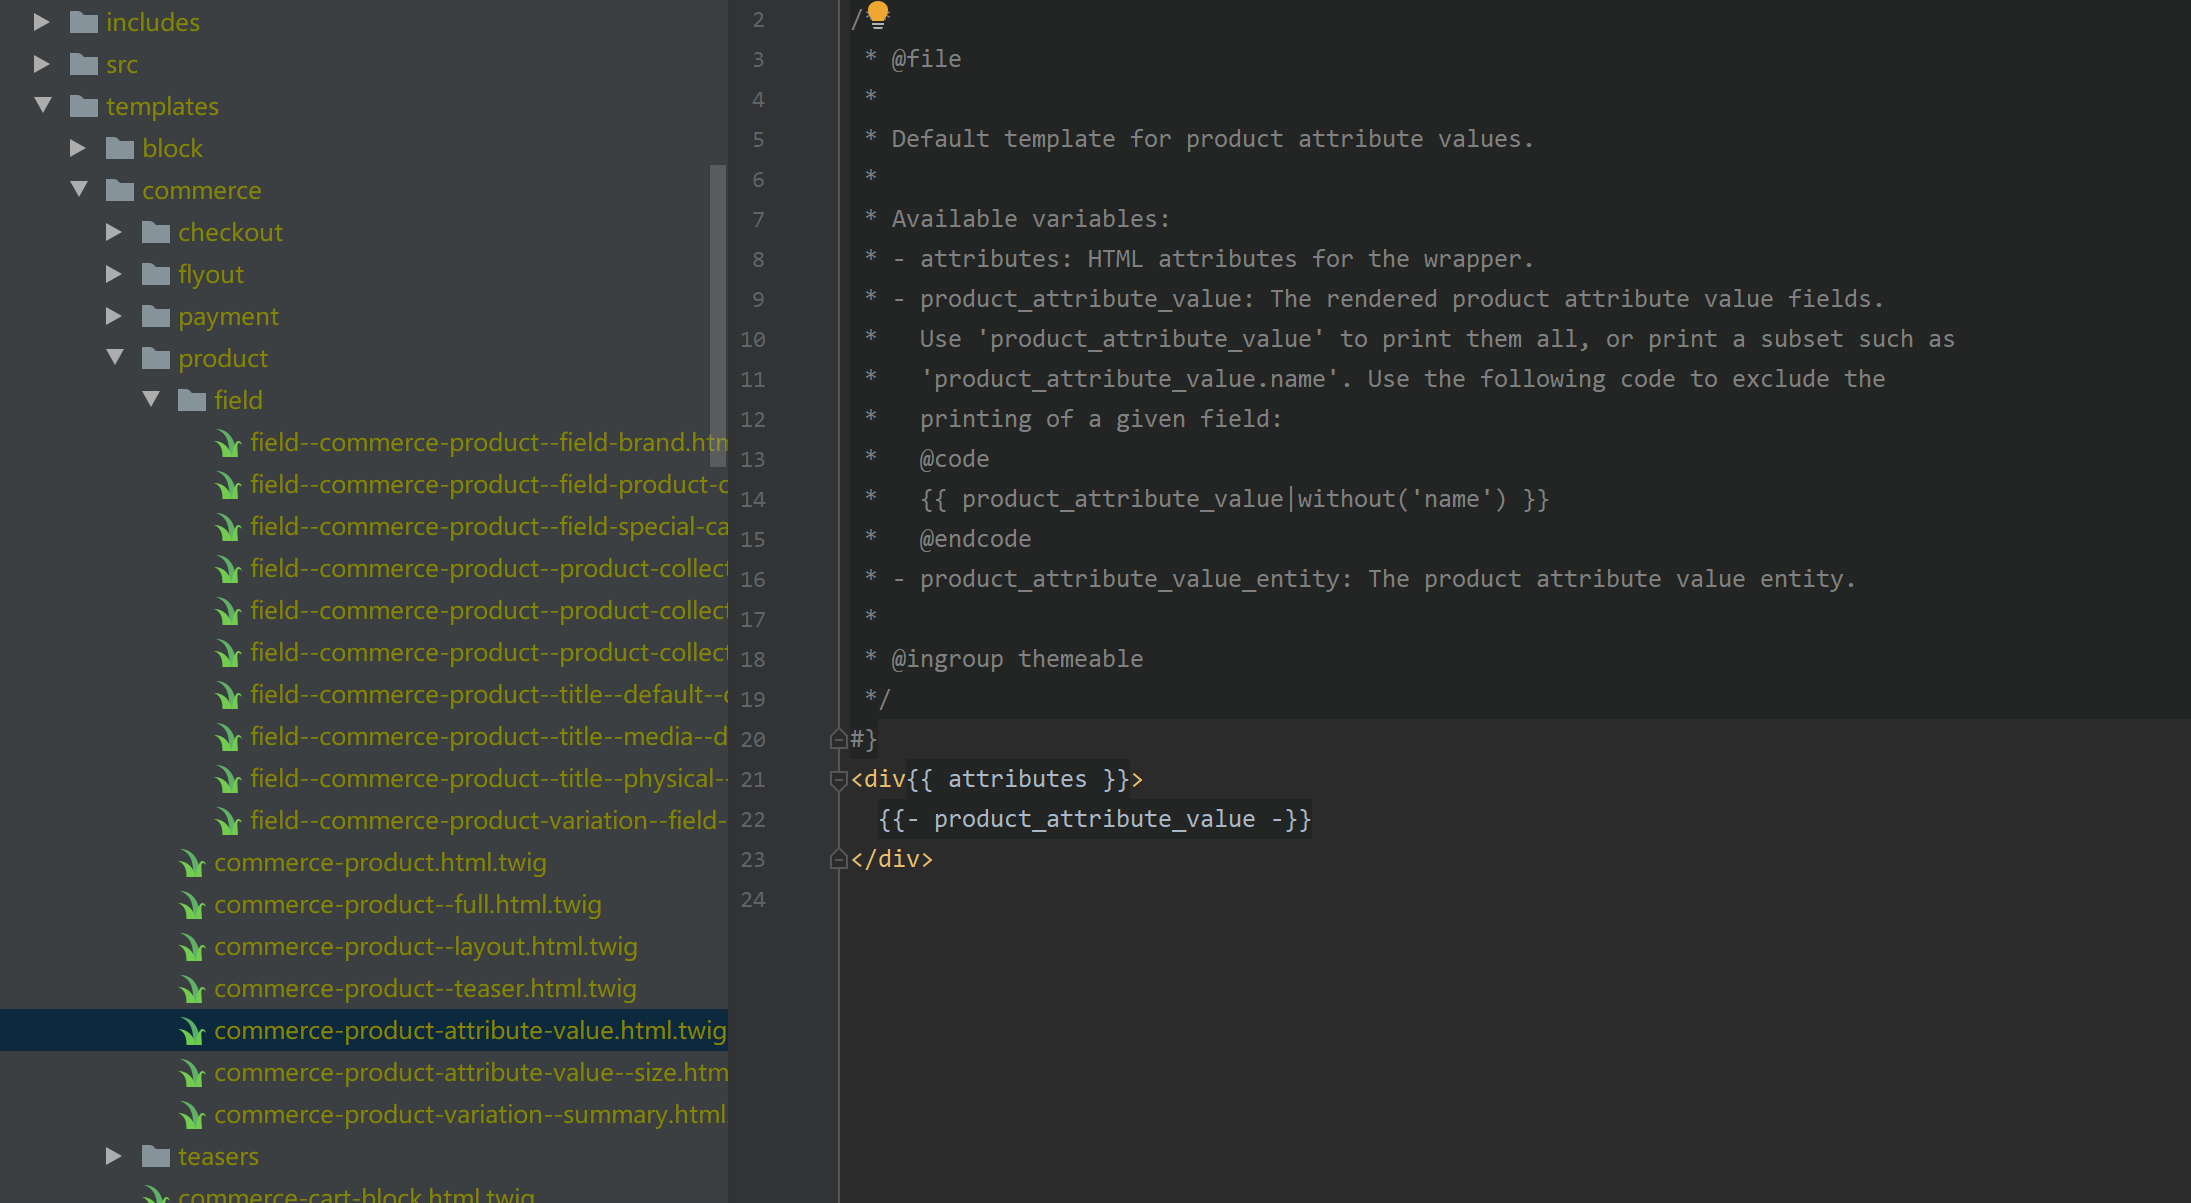Open field--commerce-product--title--default file

489,694
